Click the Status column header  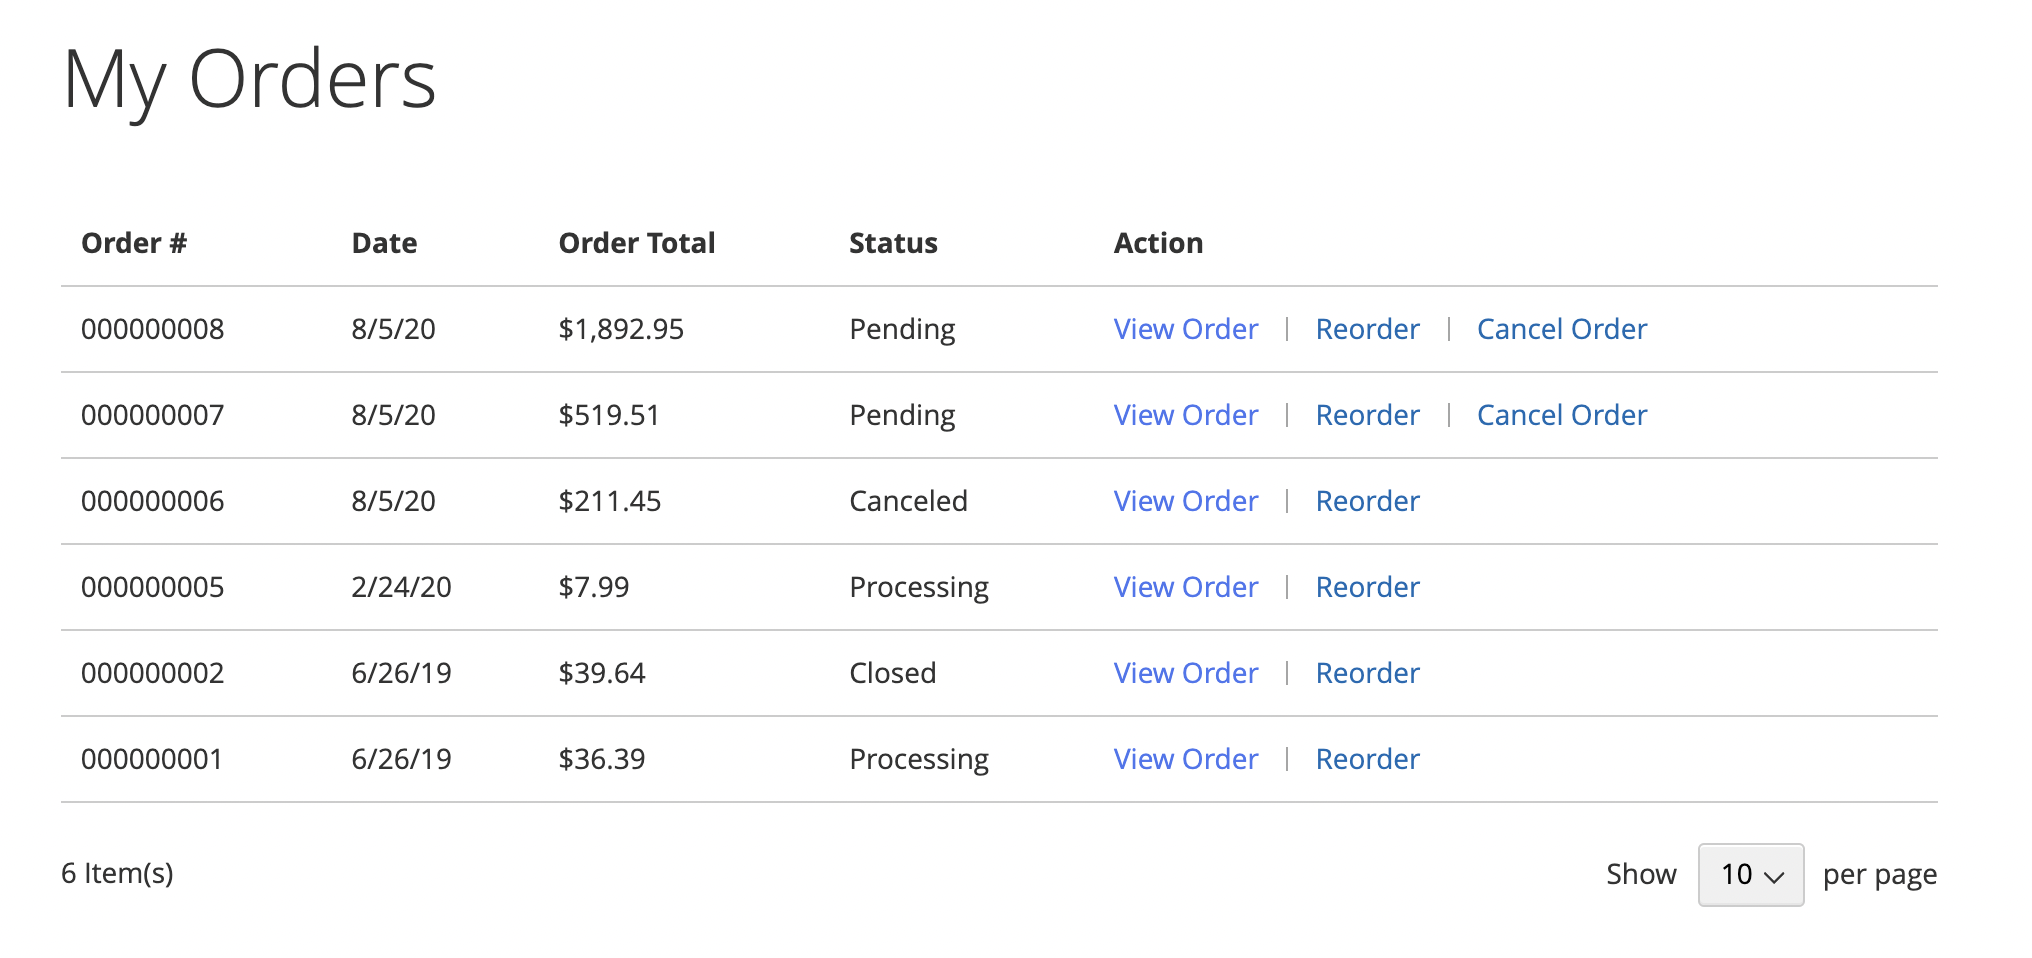click(893, 243)
